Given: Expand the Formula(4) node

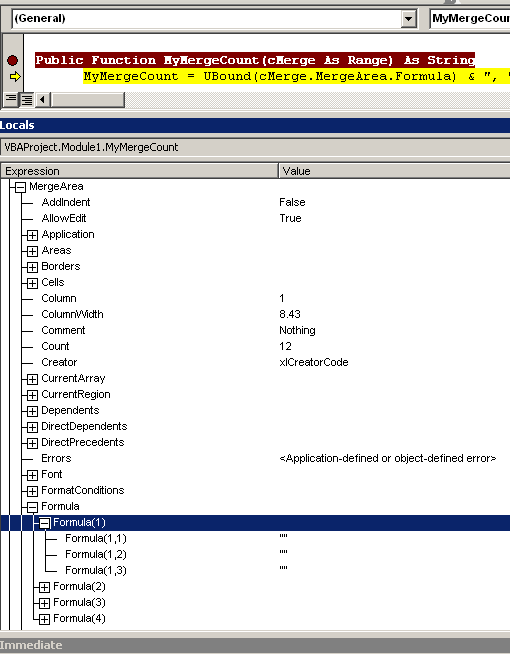Looking at the screenshot, I should coord(45,619).
